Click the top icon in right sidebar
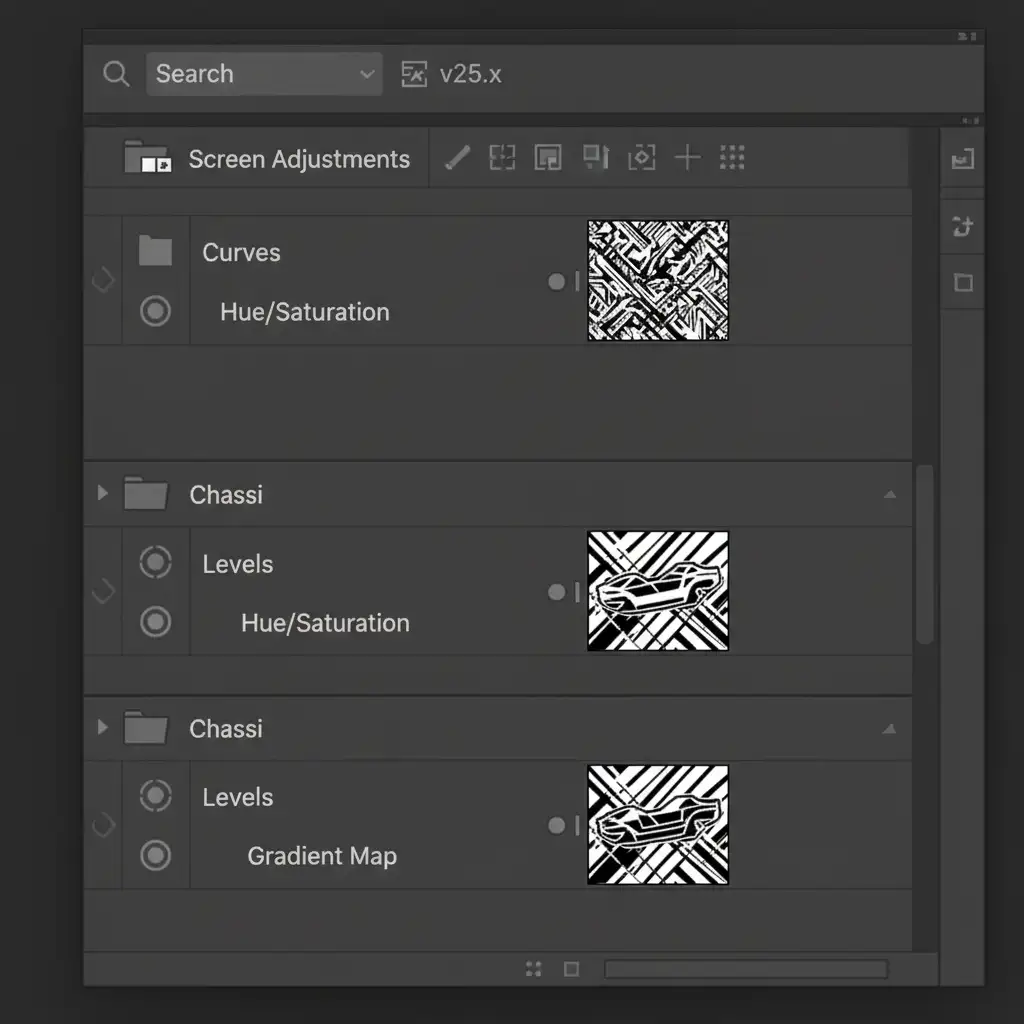Viewport: 1024px width, 1024px height. coord(962,159)
